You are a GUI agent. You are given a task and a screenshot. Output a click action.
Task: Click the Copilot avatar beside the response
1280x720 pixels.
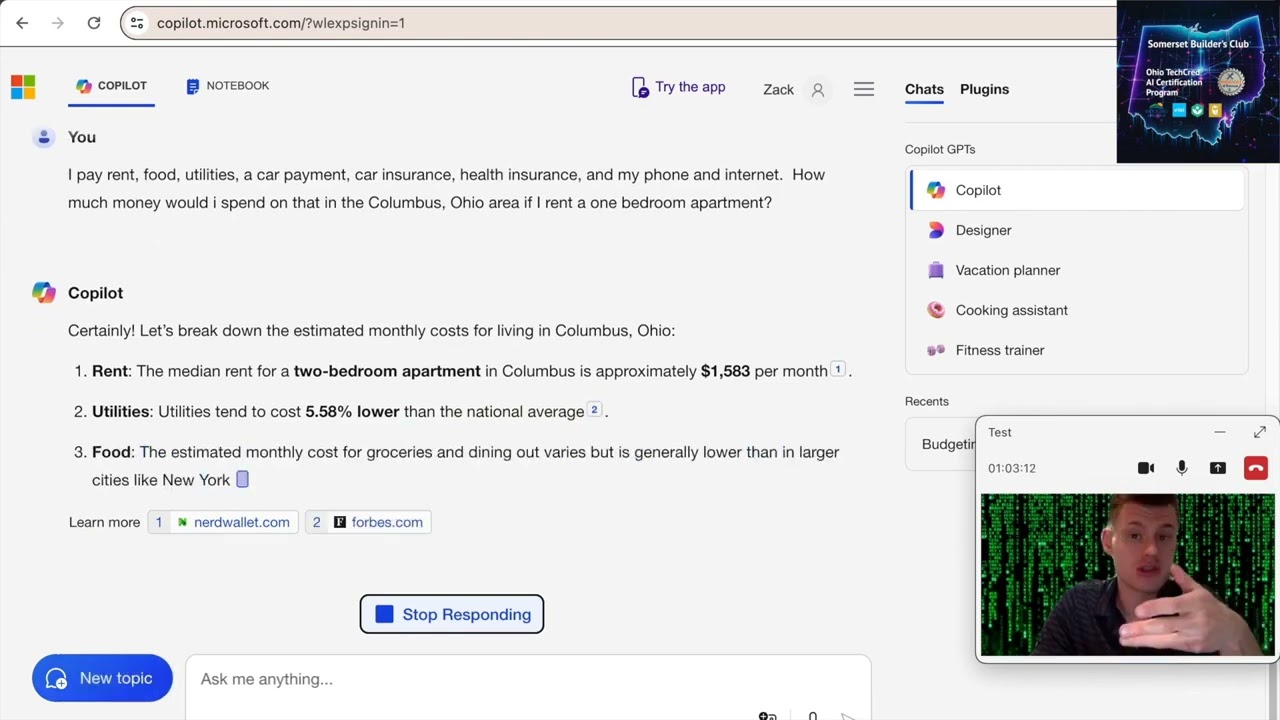click(43, 292)
